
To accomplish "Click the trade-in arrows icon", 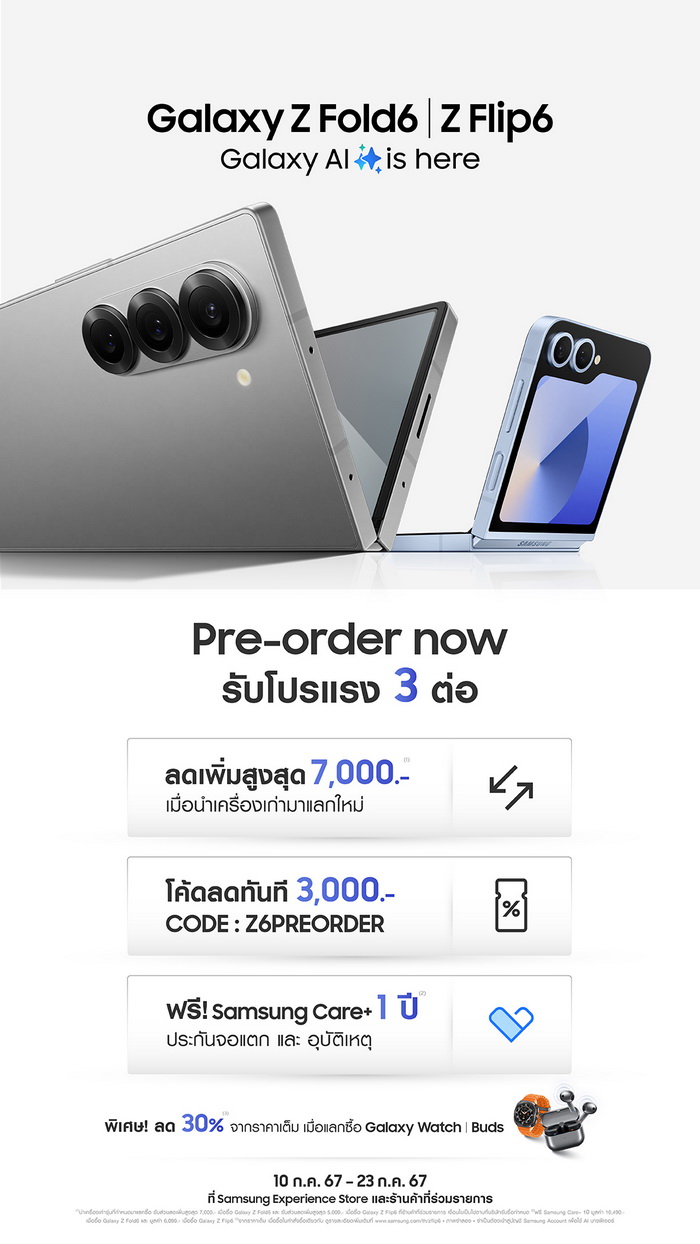I will pyautogui.click(x=511, y=787).
